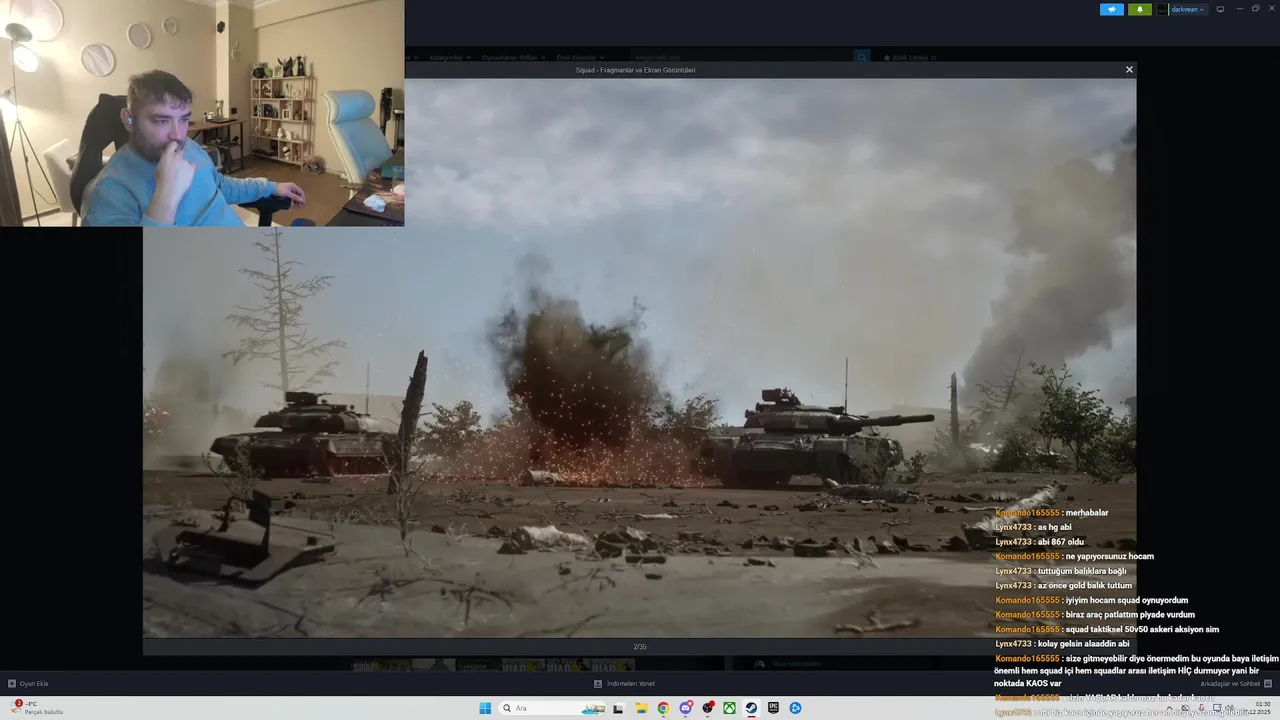Open Google Chrome from the taskbar
1280x720 pixels.
tap(663, 708)
